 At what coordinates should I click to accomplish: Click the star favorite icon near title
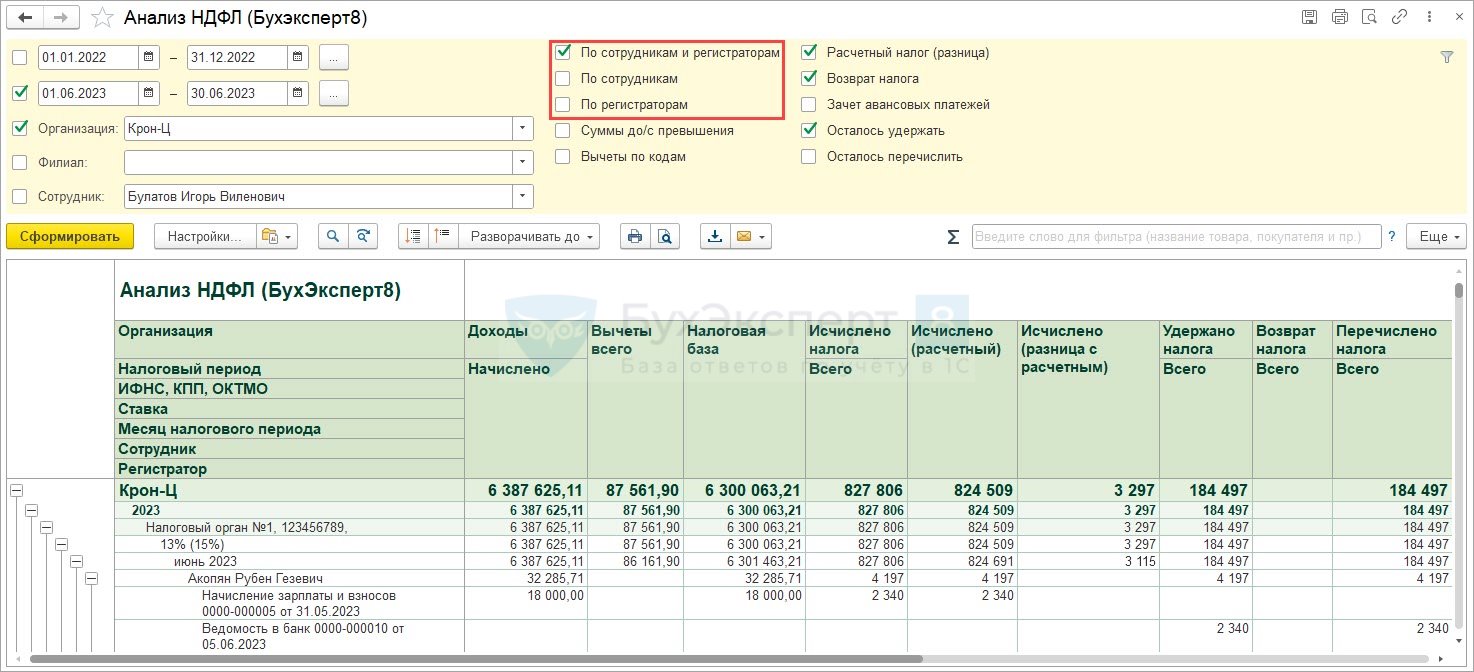[x=101, y=18]
